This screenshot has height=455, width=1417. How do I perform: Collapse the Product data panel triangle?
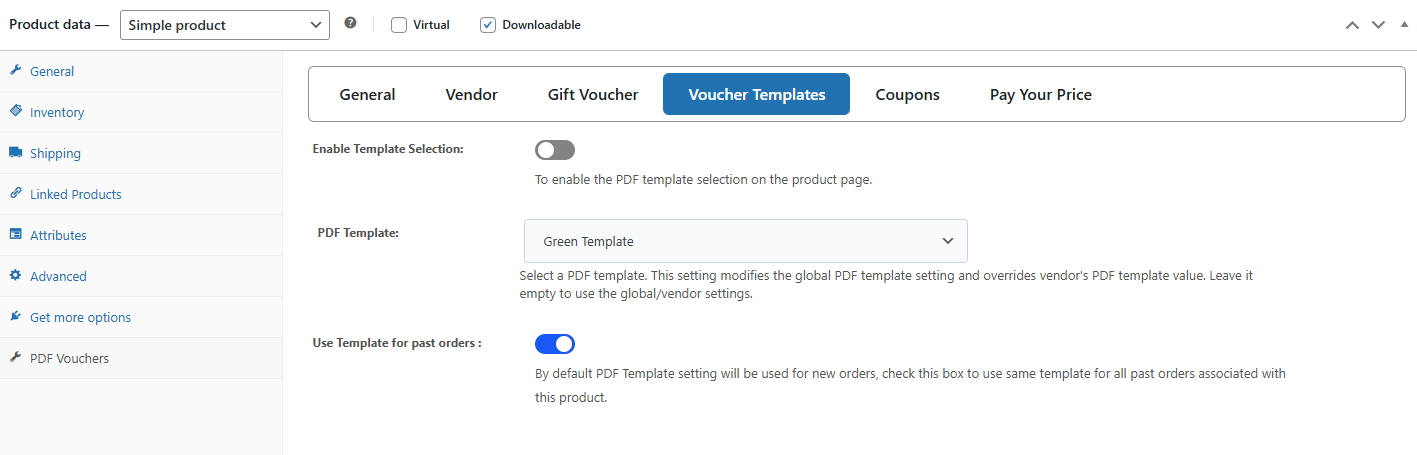1404,24
